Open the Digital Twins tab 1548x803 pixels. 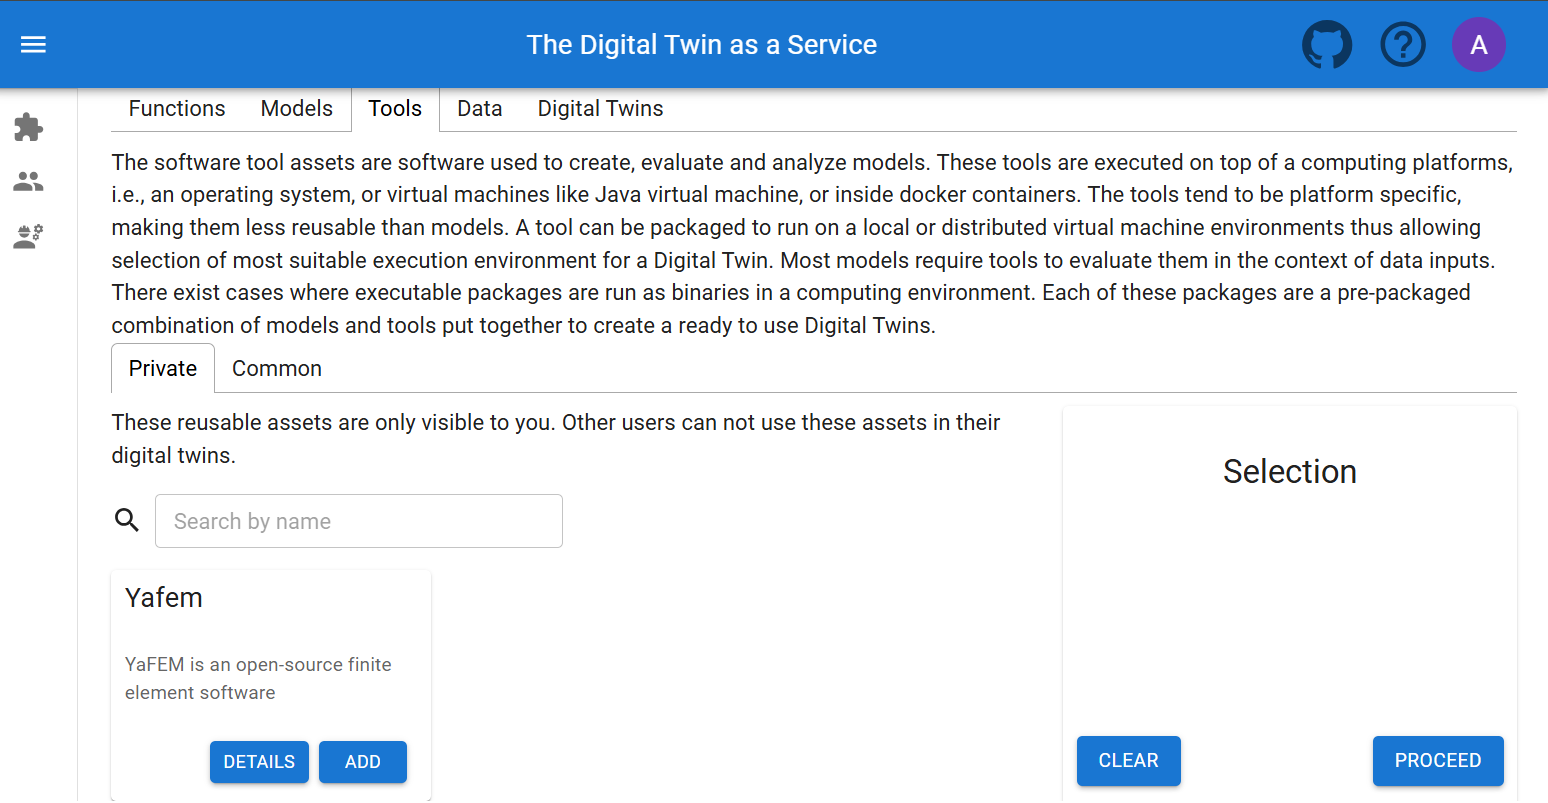[x=601, y=109]
